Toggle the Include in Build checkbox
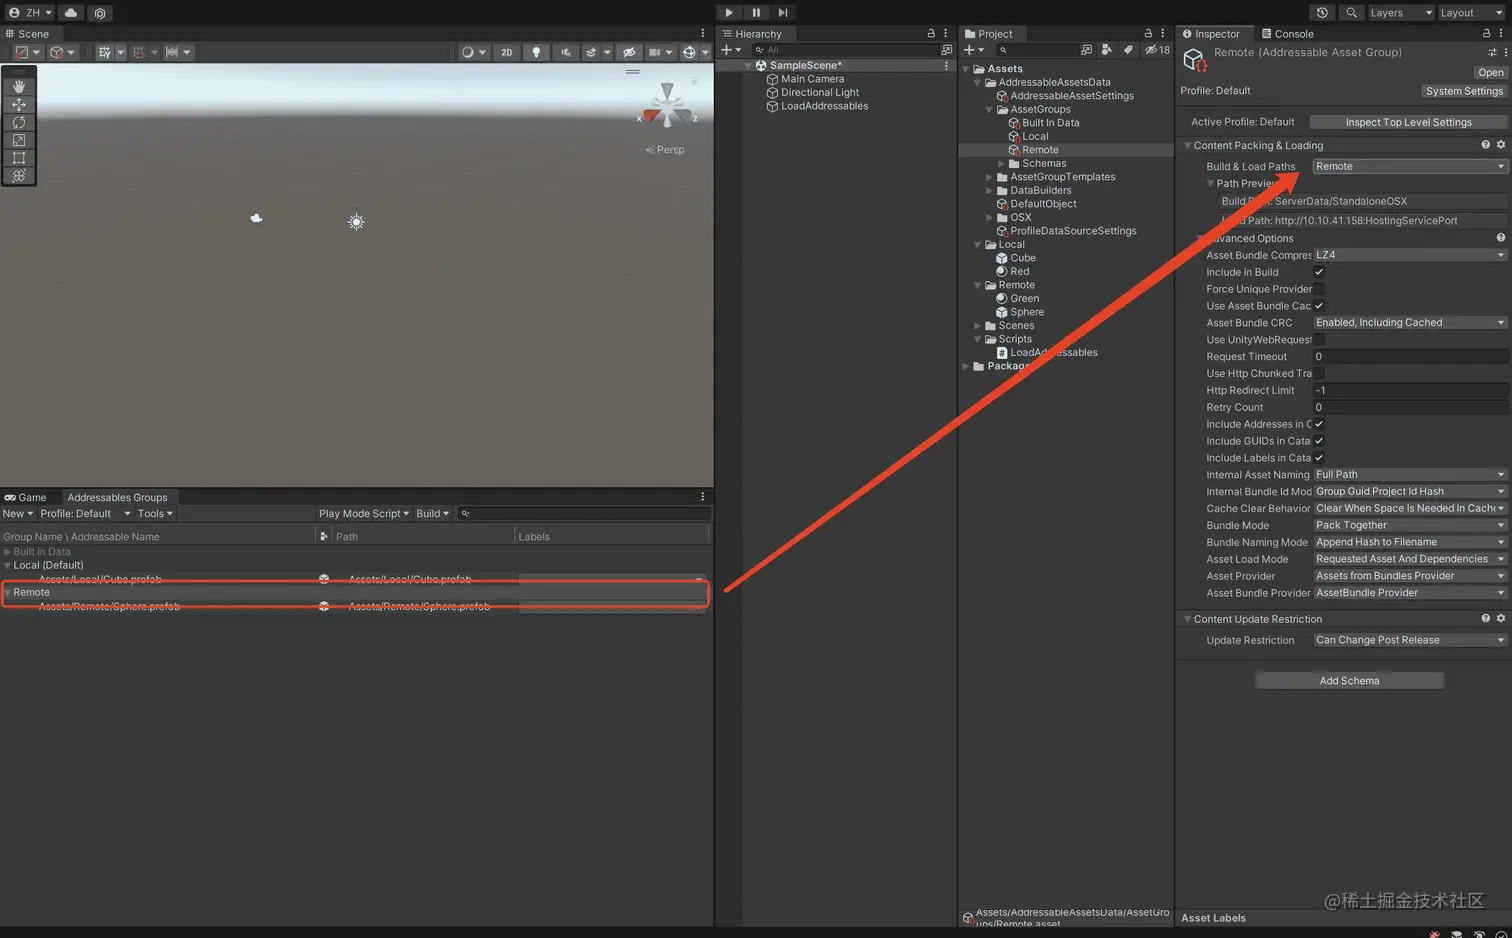 [x=1319, y=272]
